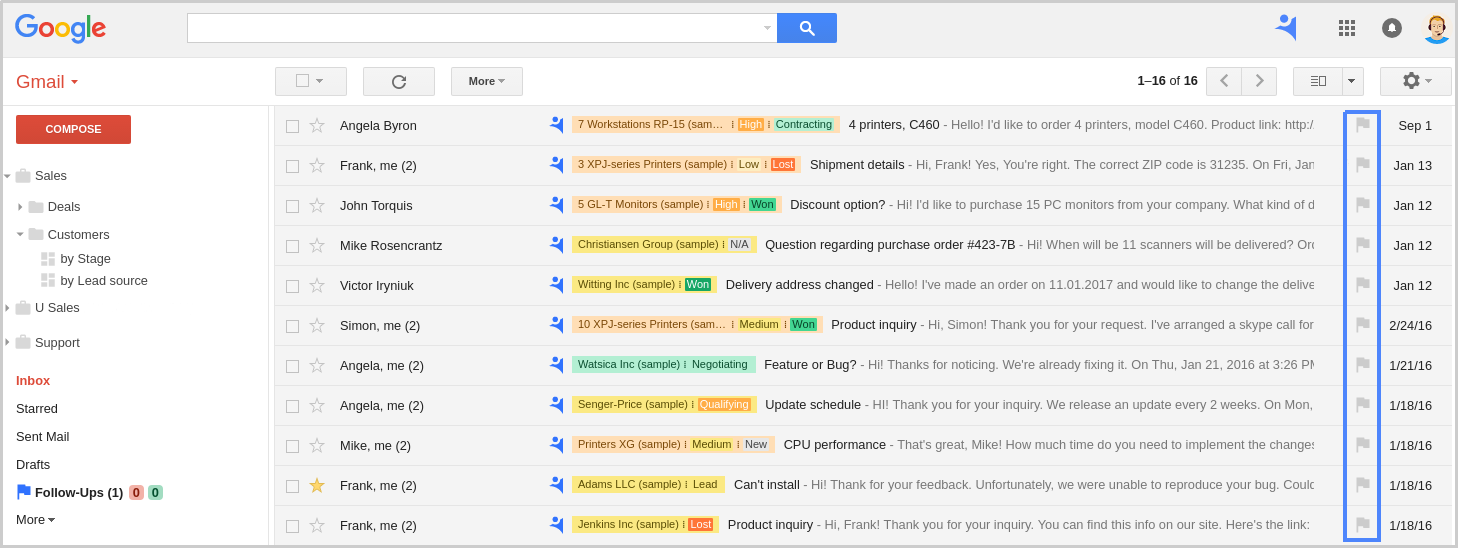The image size is (1458, 548).
Task: Open the Gmail dropdown menu
Action: pyautogui.click(x=47, y=82)
